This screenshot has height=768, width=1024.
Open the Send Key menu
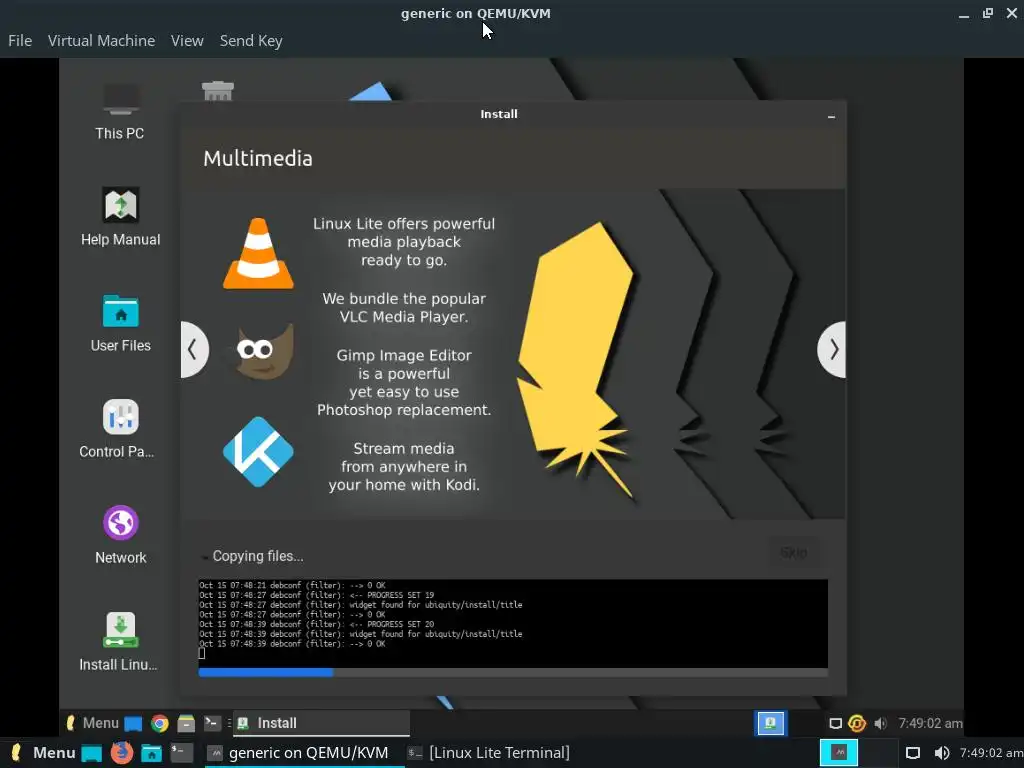tap(251, 40)
